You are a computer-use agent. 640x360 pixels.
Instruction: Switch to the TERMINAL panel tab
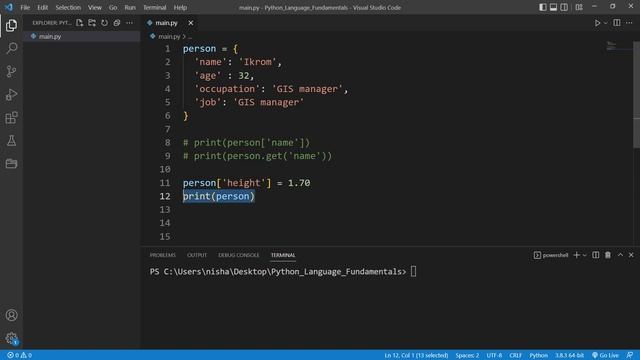[x=283, y=255]
